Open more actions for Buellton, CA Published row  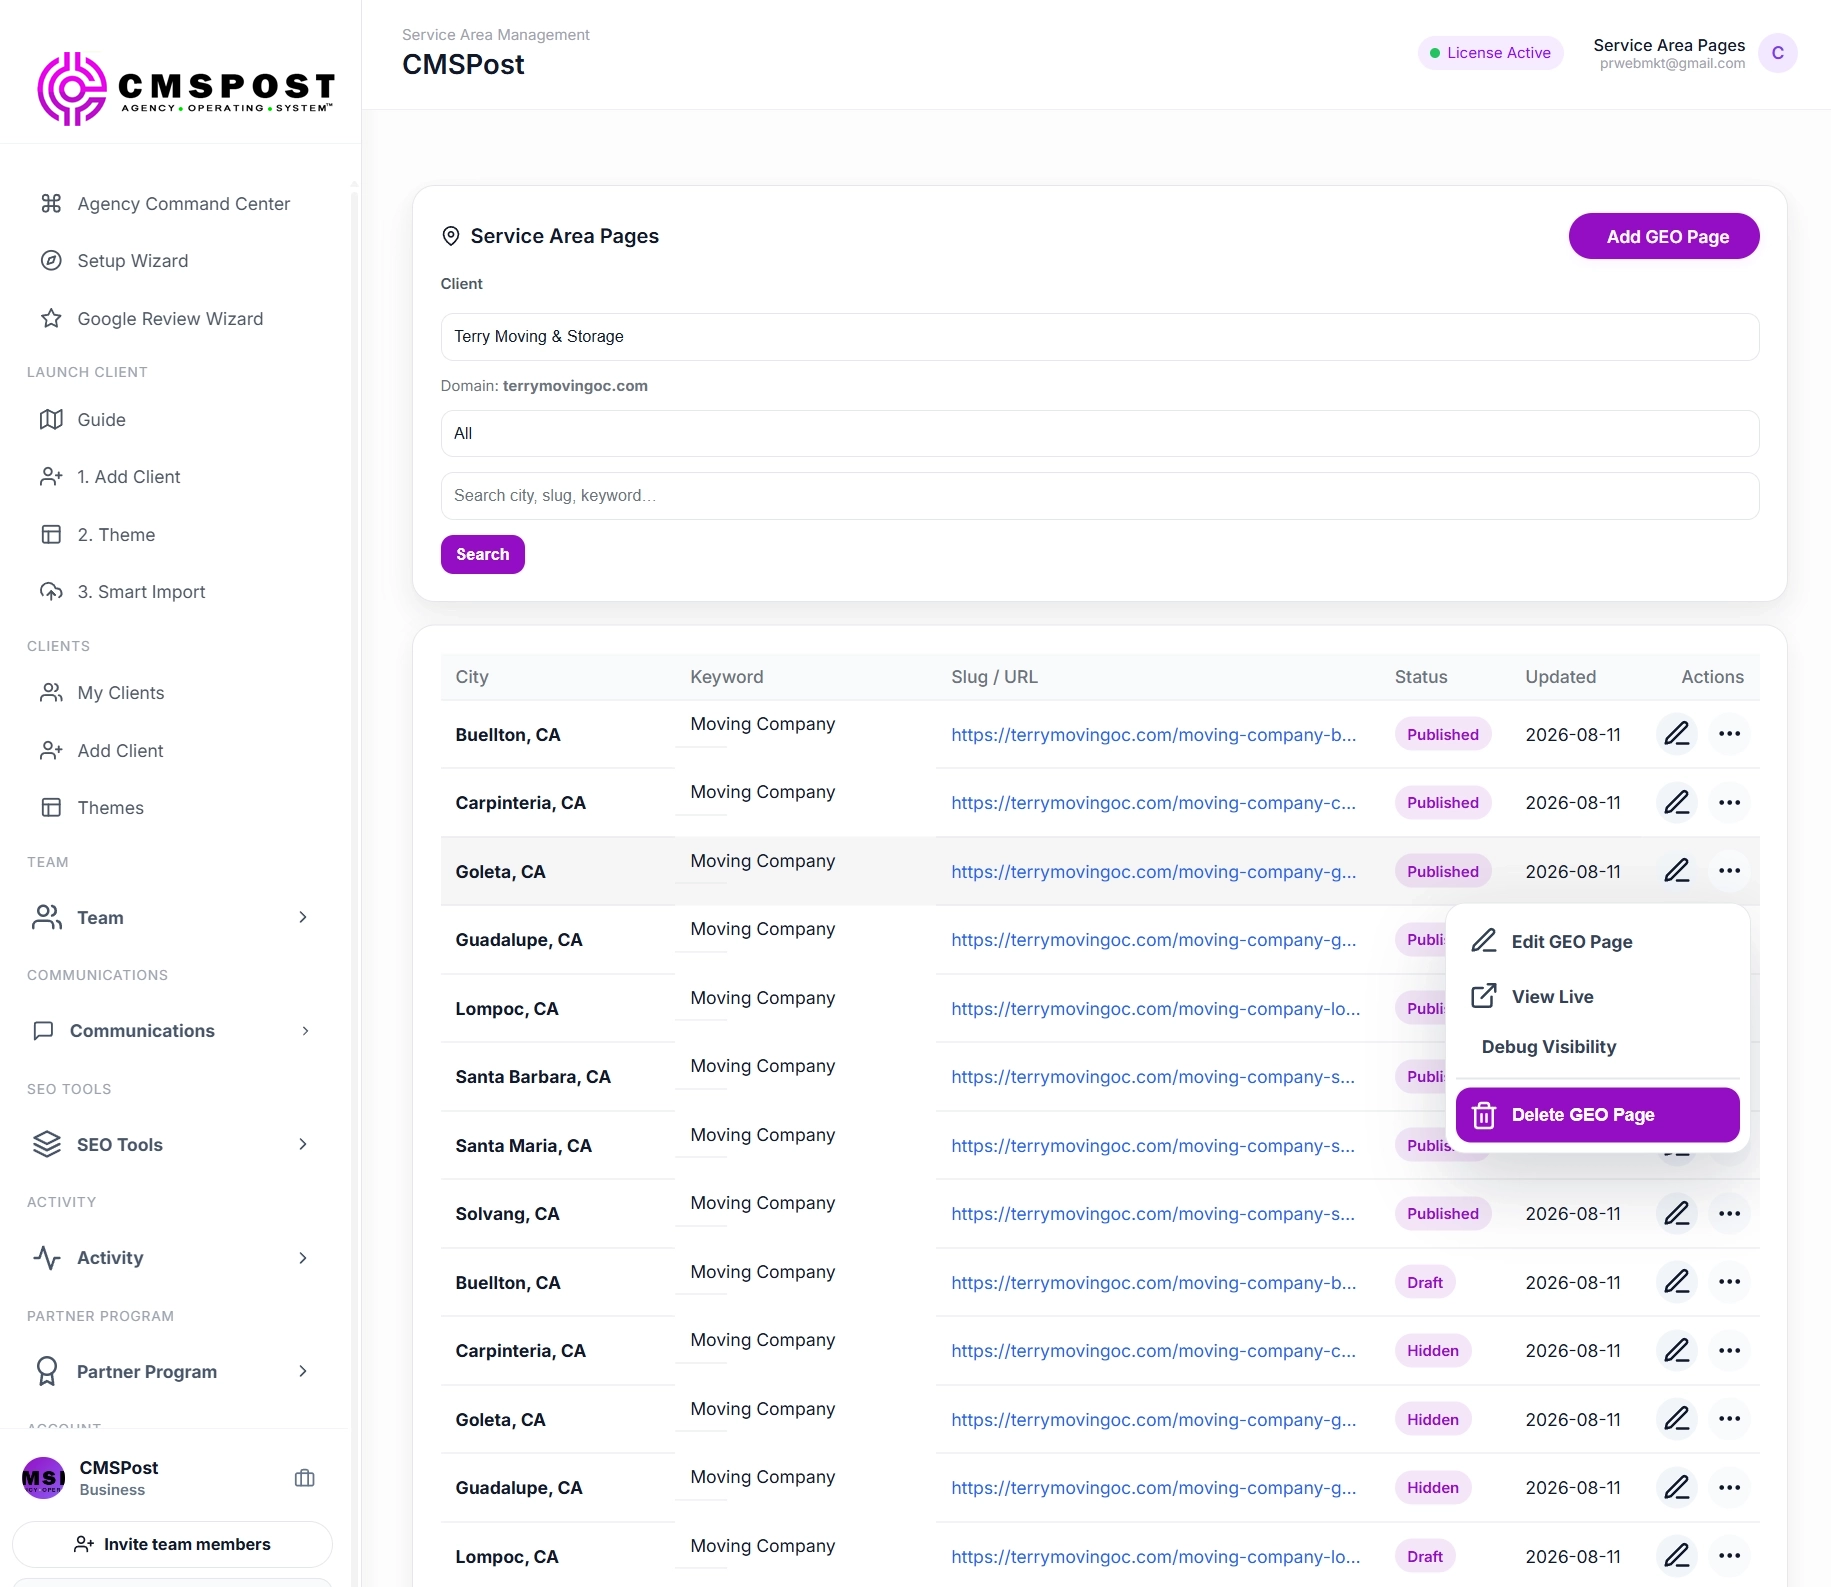[1730, 734]
